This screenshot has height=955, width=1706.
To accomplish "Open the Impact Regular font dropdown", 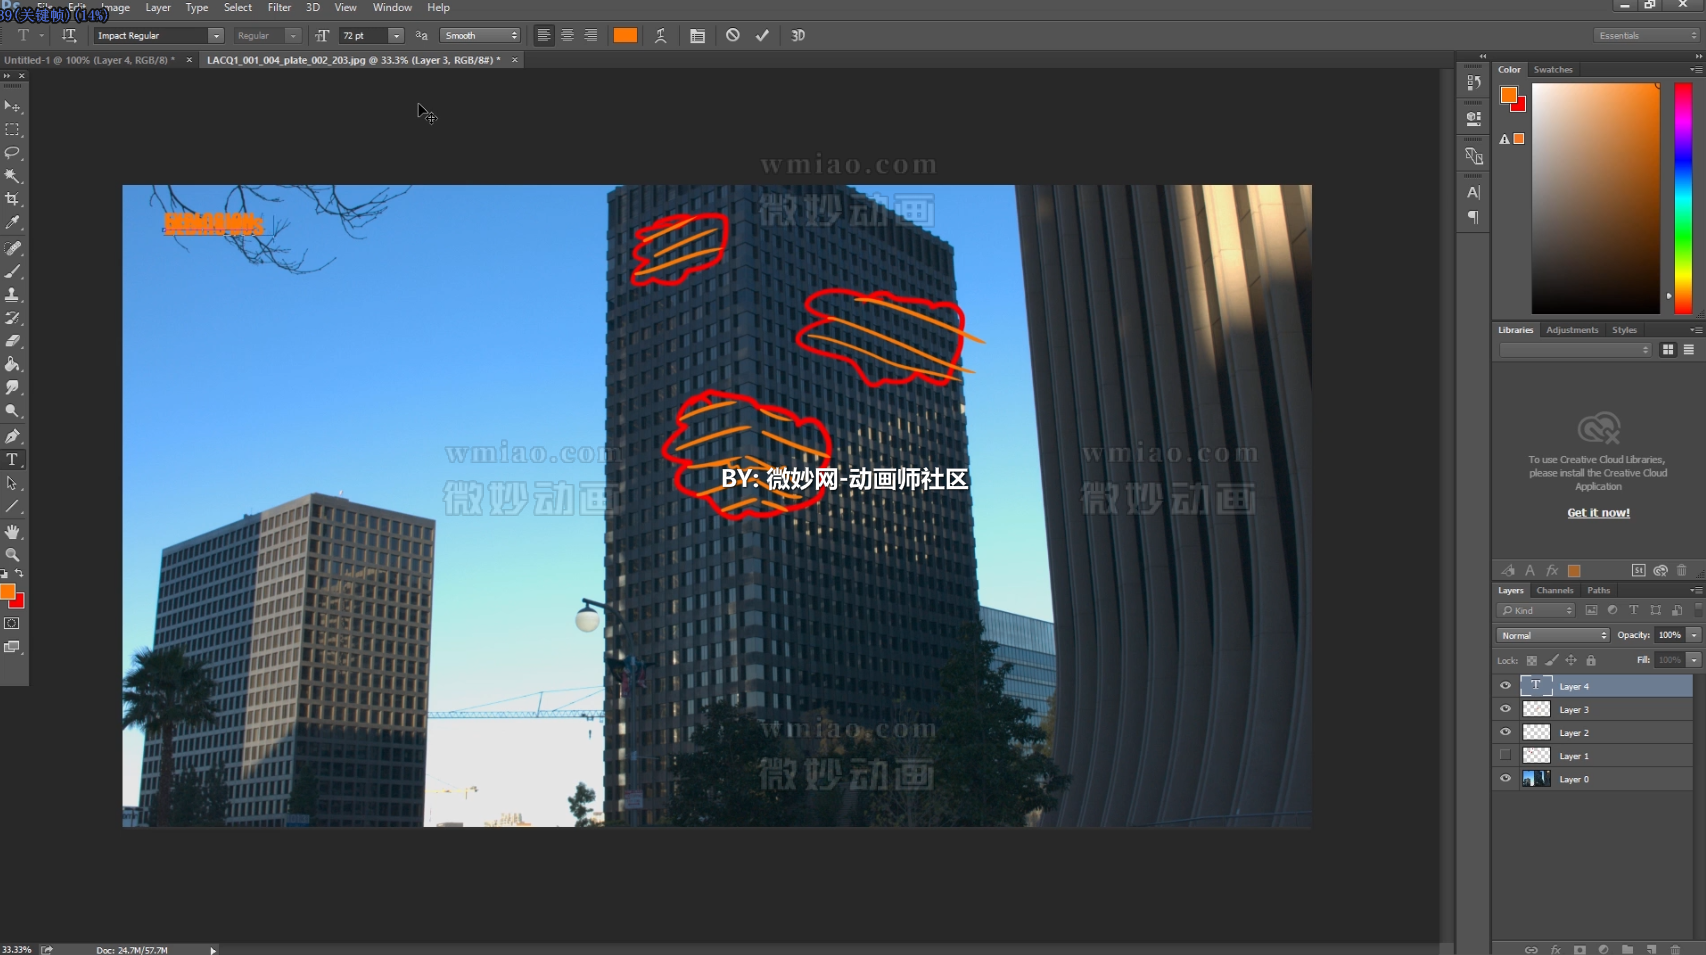I will tap(215, 35).
